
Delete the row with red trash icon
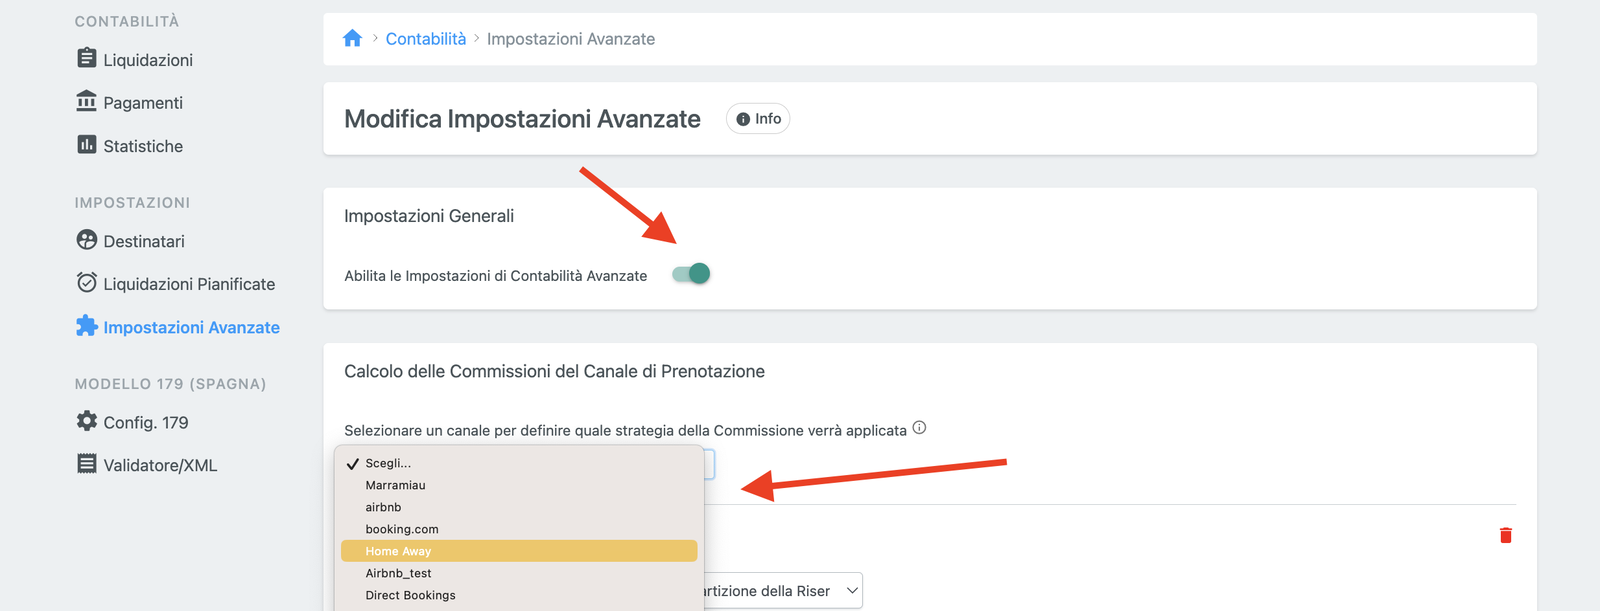(x=1505, y=536)
